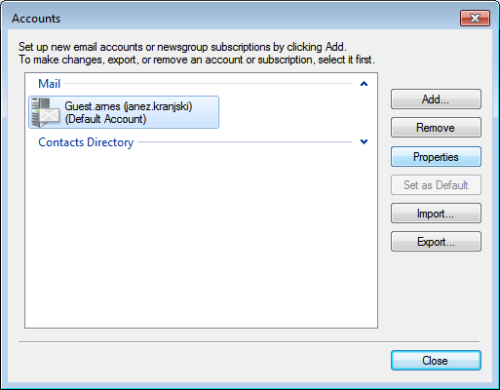Remove the selected account
This screenshot has height=390, width=500.
click(x=436, y=127)
